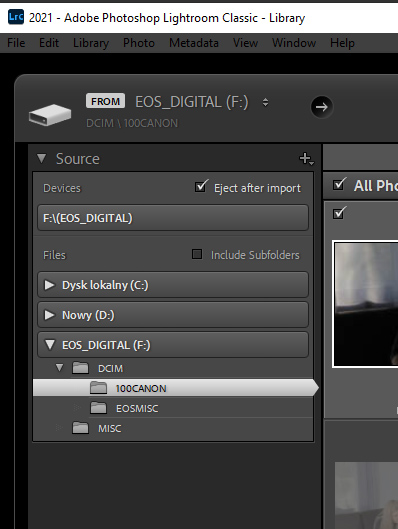Open source selector arrows next to EOS_DIGITAL (F:)
This screenshot has width=398, height=529.
[265, 102]
